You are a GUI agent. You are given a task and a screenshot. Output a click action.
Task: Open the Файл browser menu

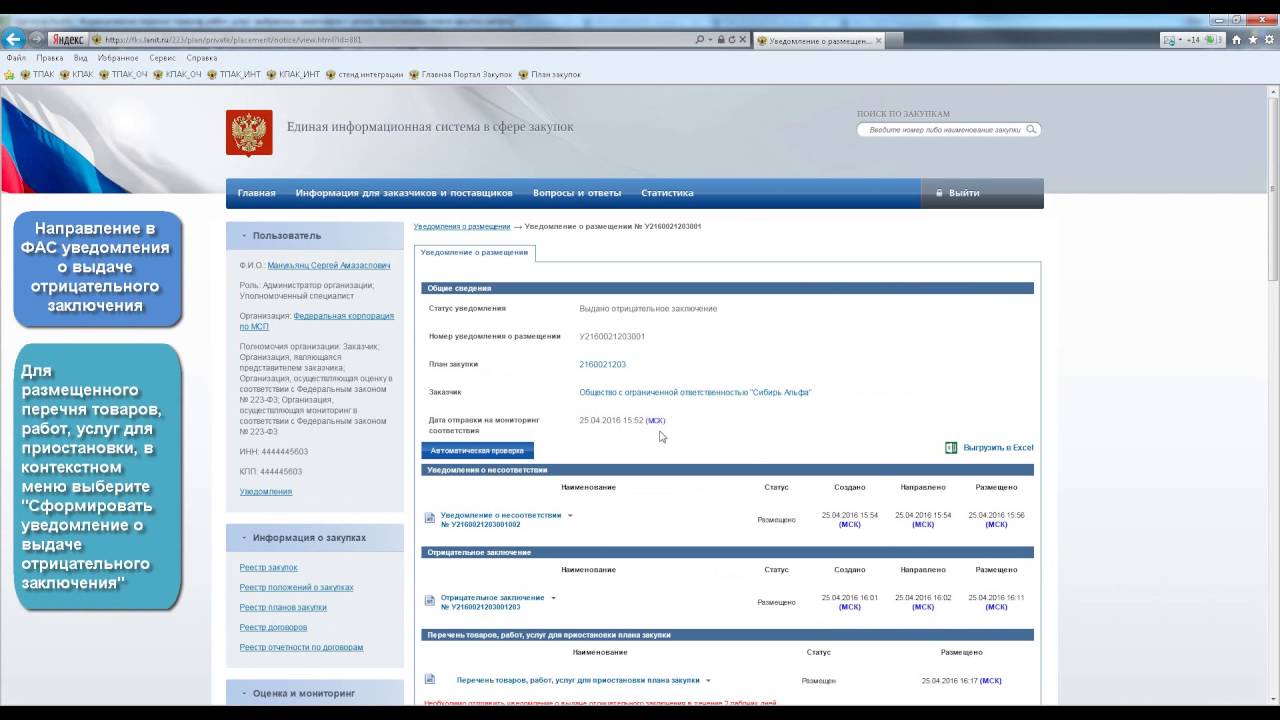point(16,58)
